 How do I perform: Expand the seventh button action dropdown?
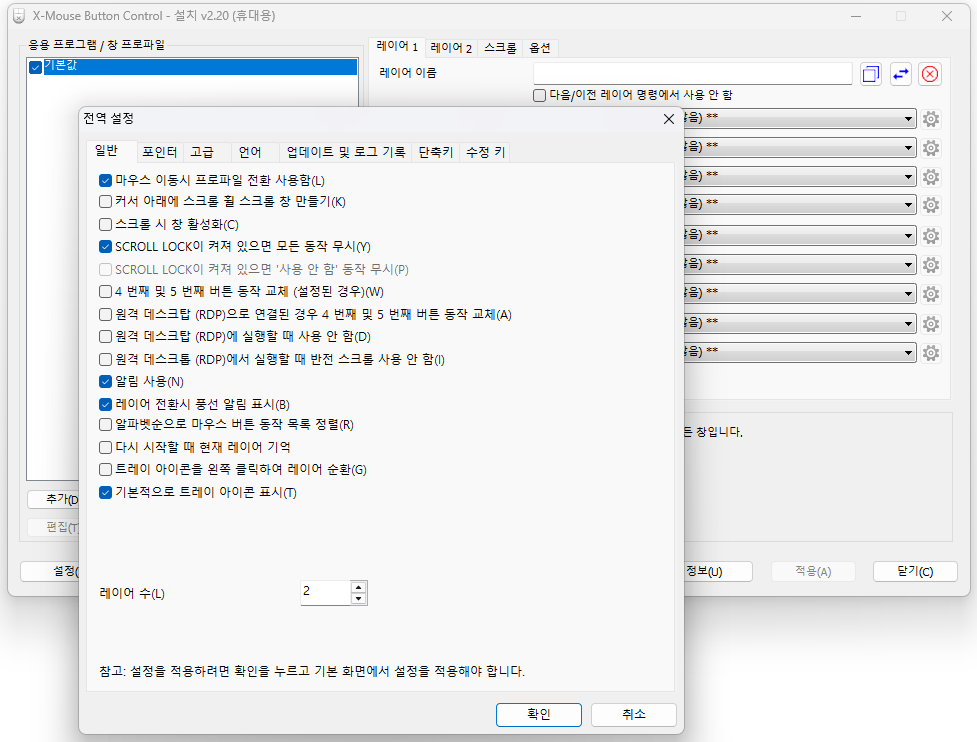click(x=908, y=293)
